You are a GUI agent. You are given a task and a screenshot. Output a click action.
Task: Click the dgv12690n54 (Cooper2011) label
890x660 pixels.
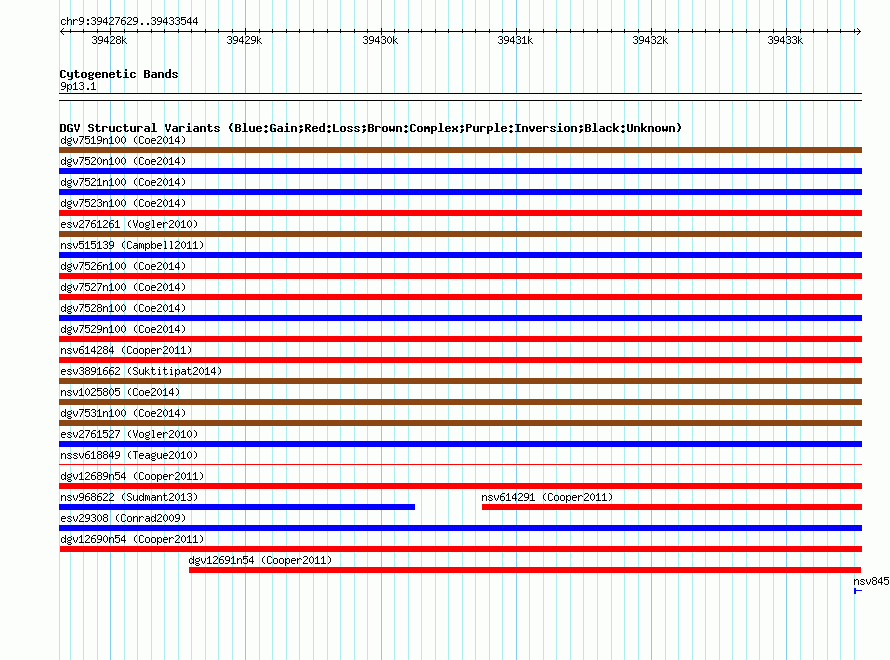coord(132,539)
